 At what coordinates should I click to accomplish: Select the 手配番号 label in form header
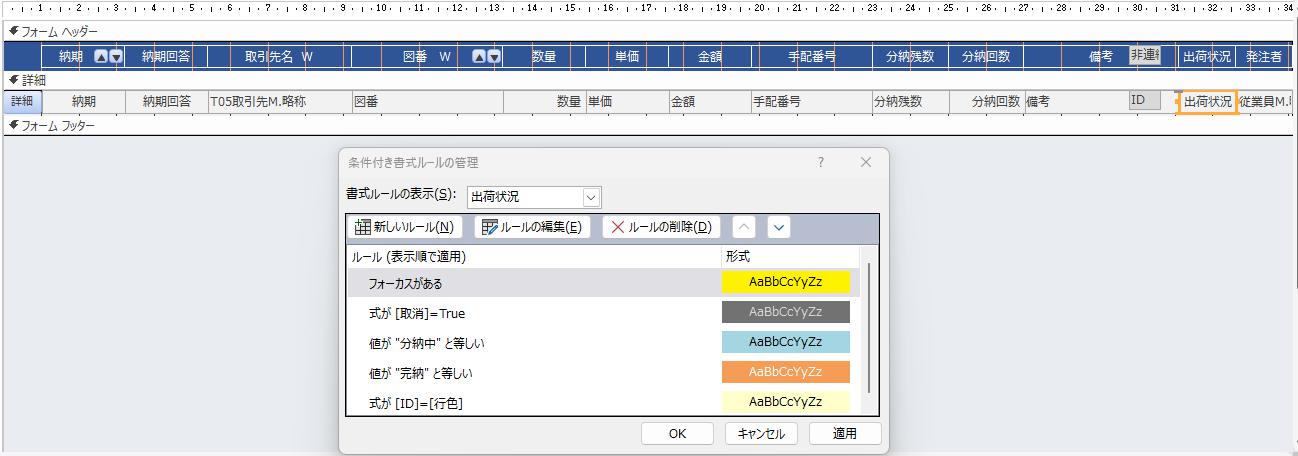pos(810,57)
